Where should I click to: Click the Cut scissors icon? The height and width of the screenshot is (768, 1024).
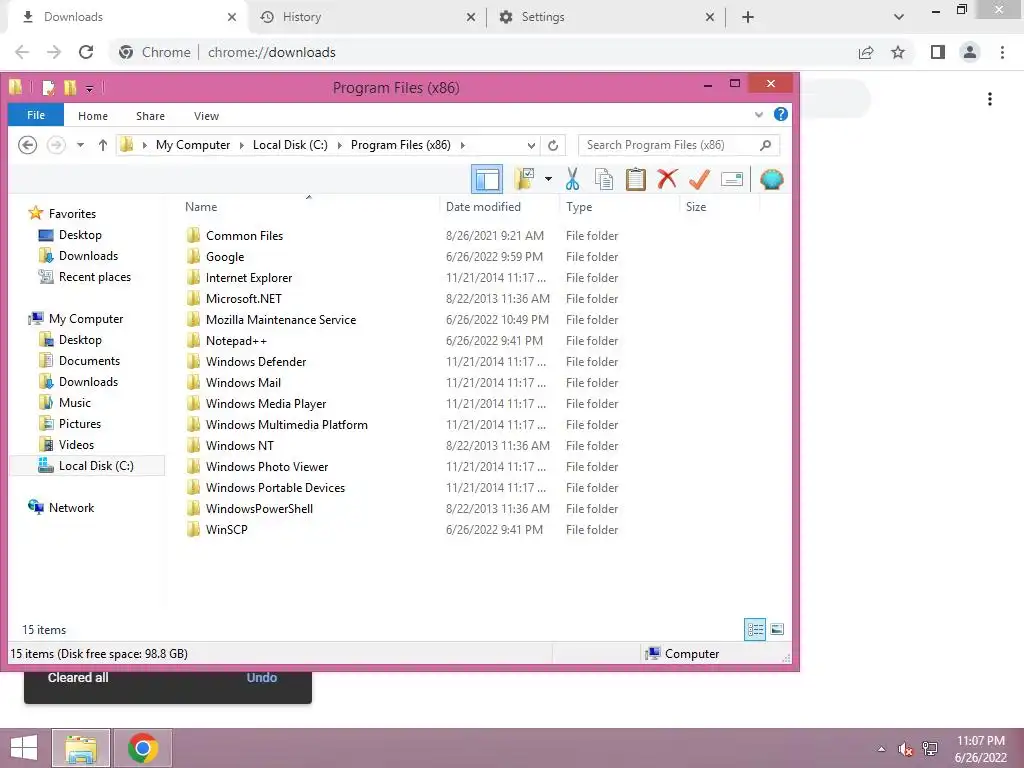click(572, 179)
